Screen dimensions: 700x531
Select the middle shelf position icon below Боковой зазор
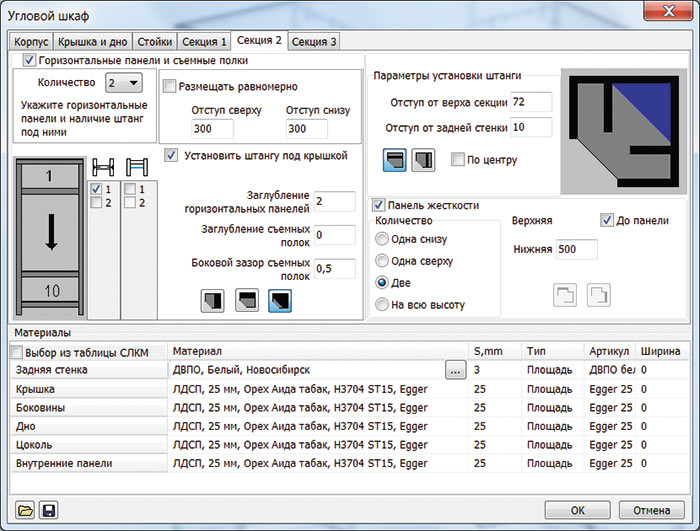tap(247, 300)
